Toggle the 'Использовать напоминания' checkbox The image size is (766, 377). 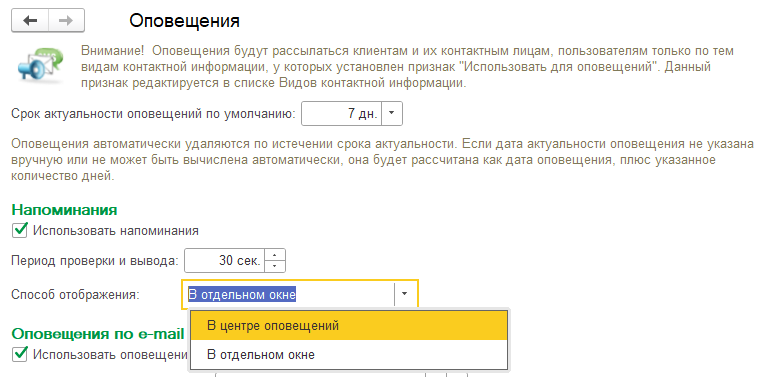tap(20, 230)
